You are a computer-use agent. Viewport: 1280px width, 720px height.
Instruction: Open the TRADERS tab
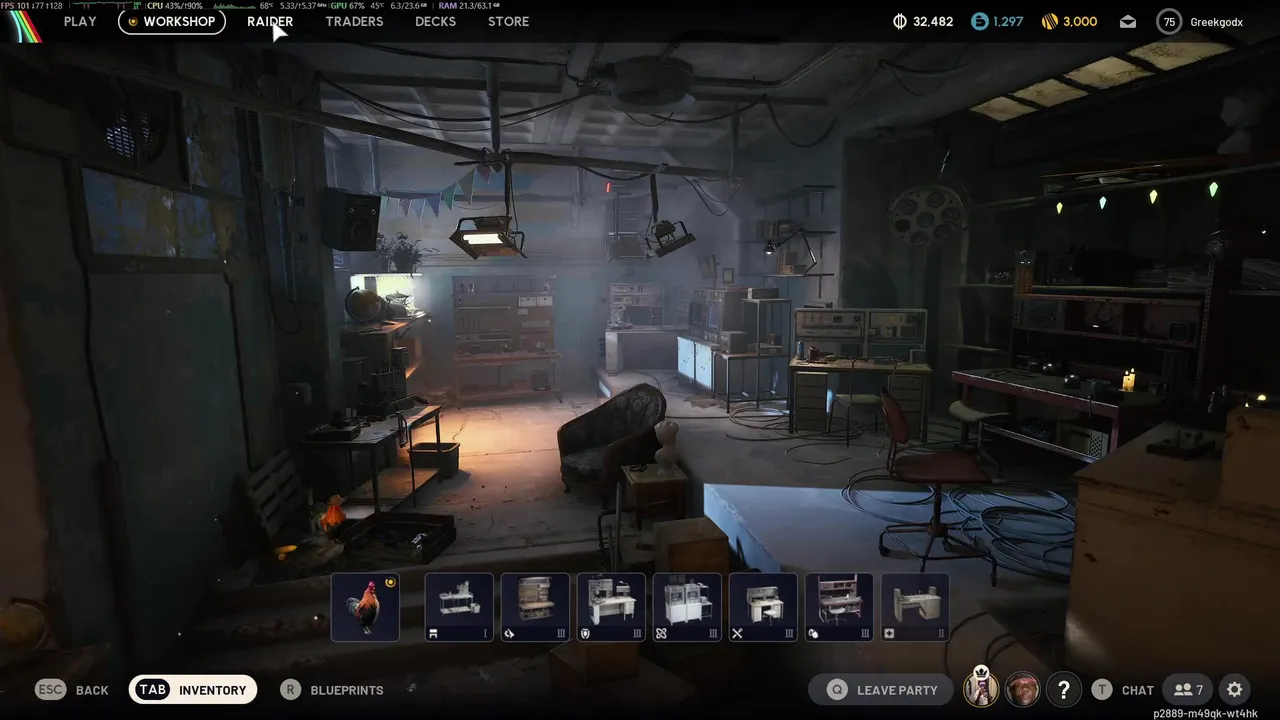[x=354, y=21]
